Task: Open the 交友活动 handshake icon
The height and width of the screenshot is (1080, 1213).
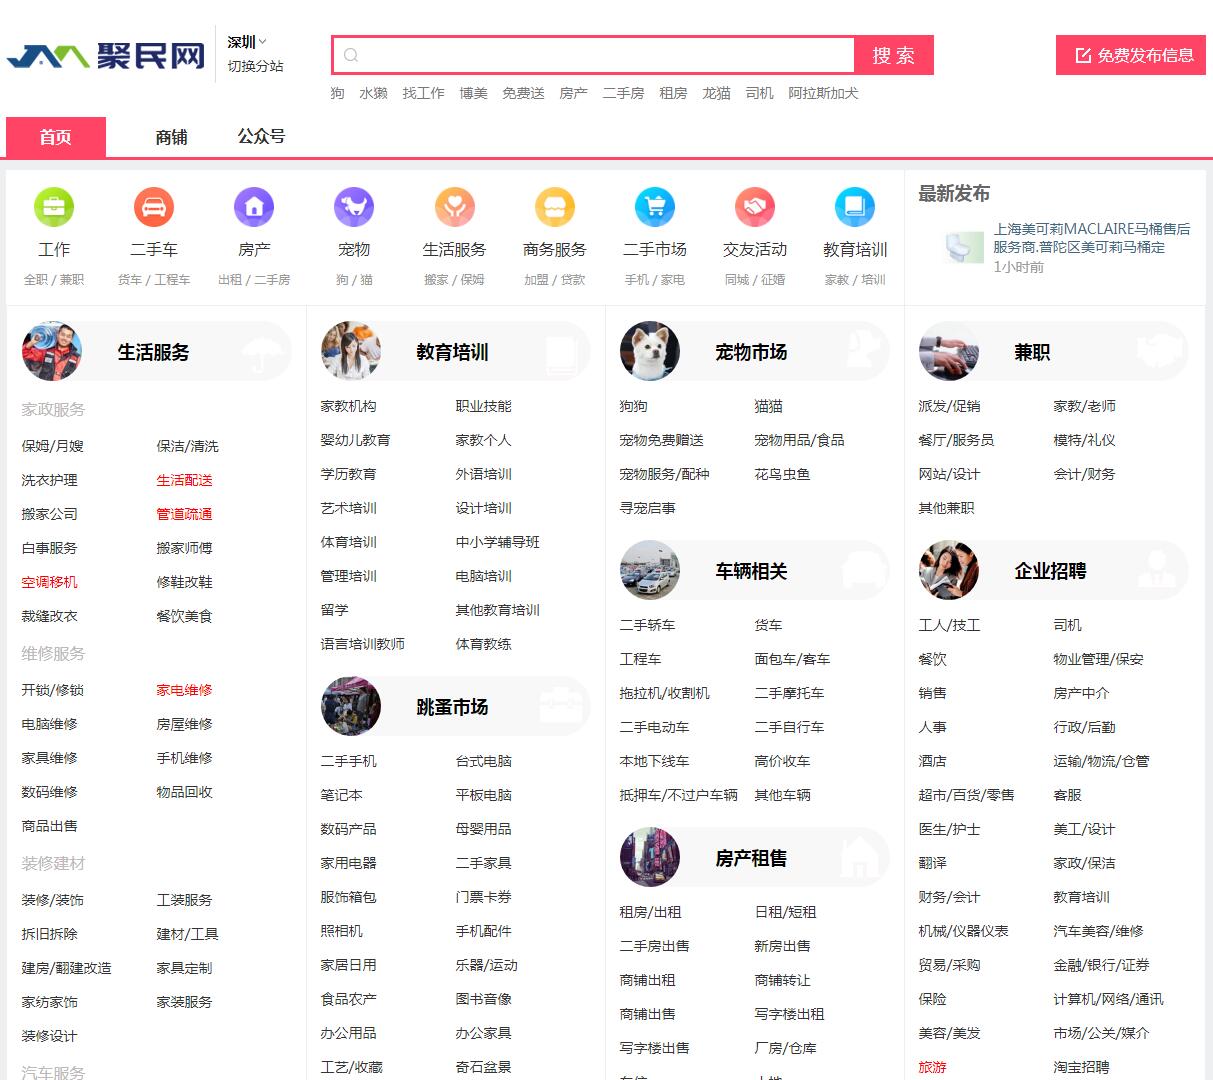Action: (x=755, y=207)
